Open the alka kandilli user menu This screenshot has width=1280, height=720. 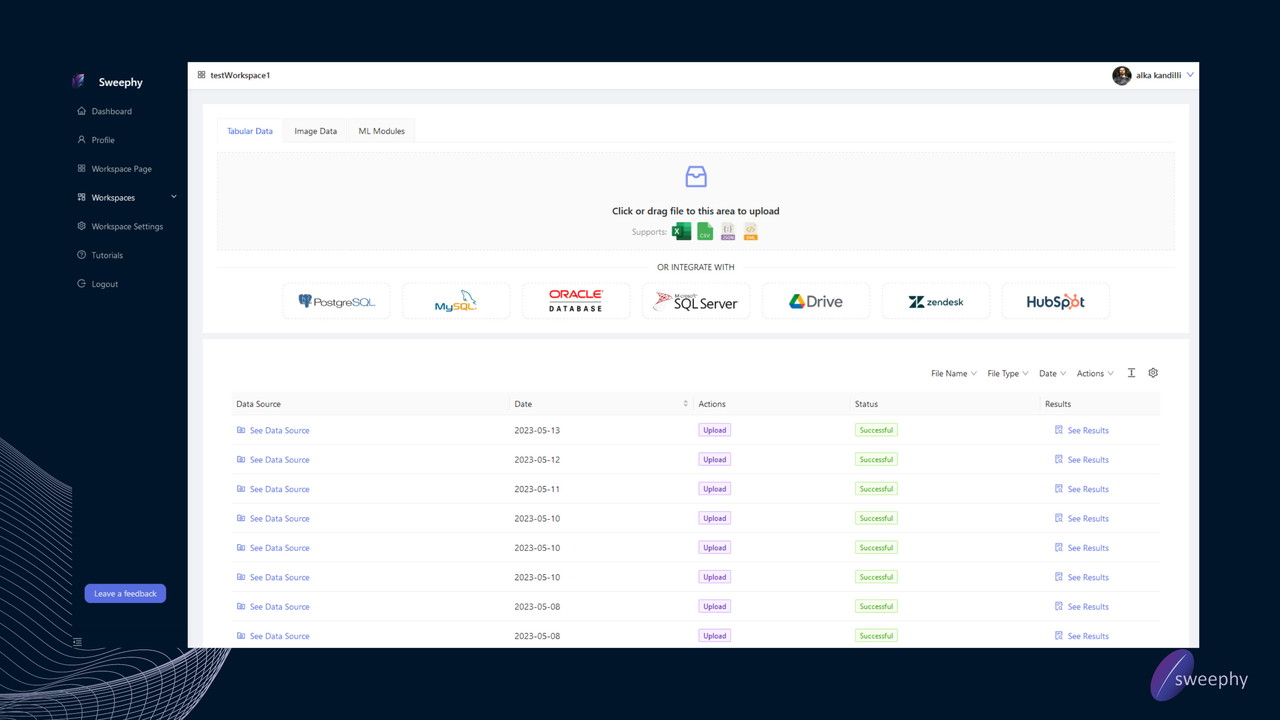click(x=1153, y=76)
